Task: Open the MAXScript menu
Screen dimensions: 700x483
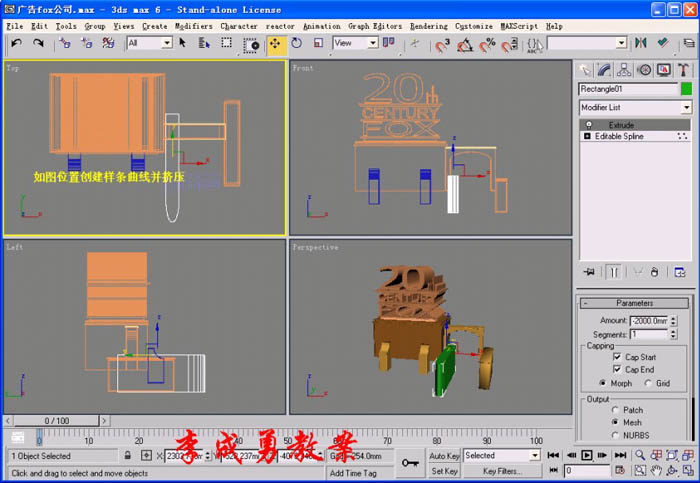Action: pyautogui.click(x=519, y=26)
